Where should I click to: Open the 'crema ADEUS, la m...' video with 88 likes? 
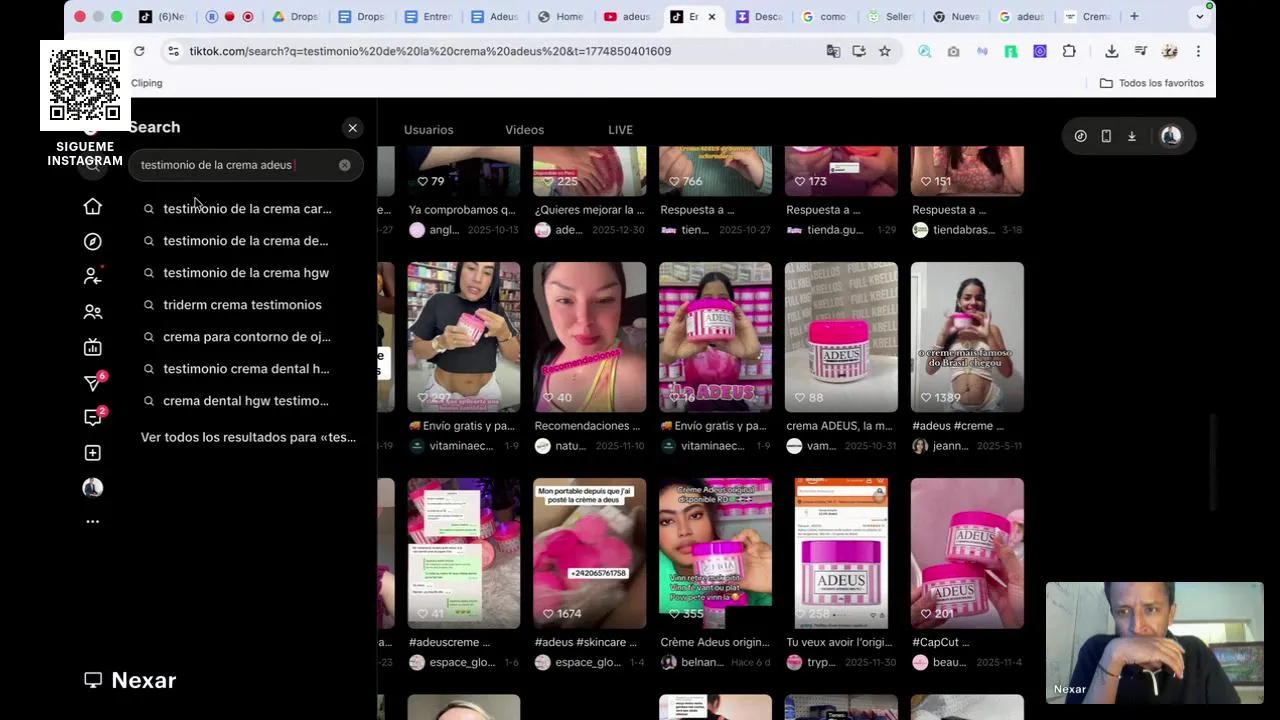point(841,337)
